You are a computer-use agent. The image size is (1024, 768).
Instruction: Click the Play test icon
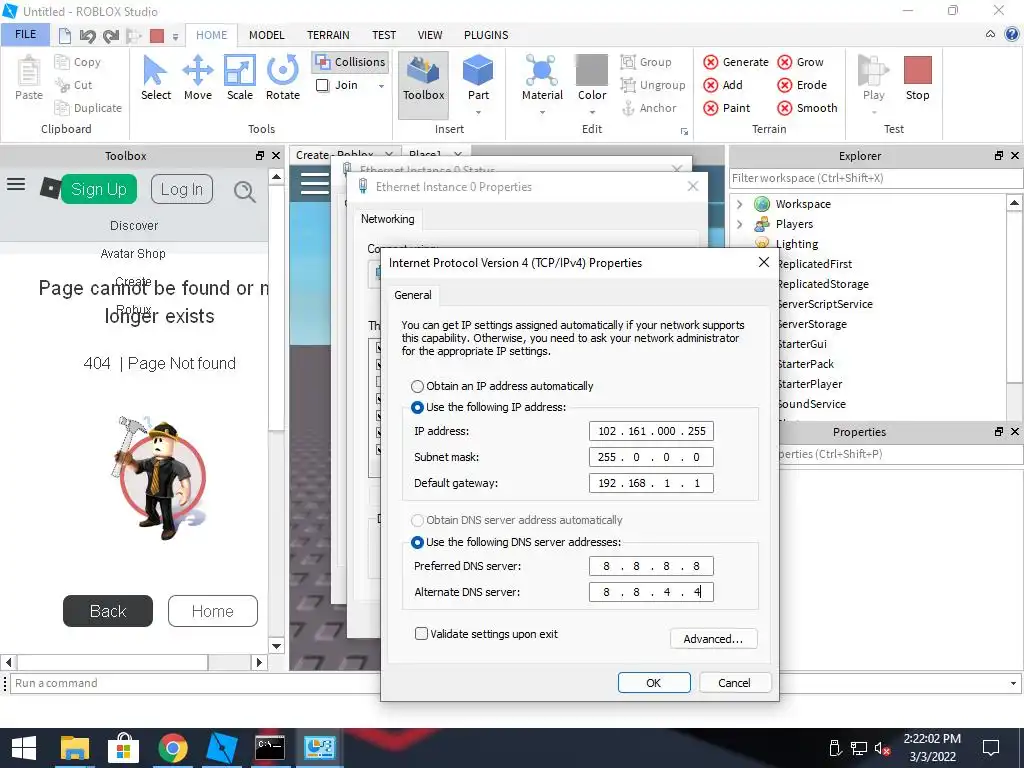click(873, 70)
